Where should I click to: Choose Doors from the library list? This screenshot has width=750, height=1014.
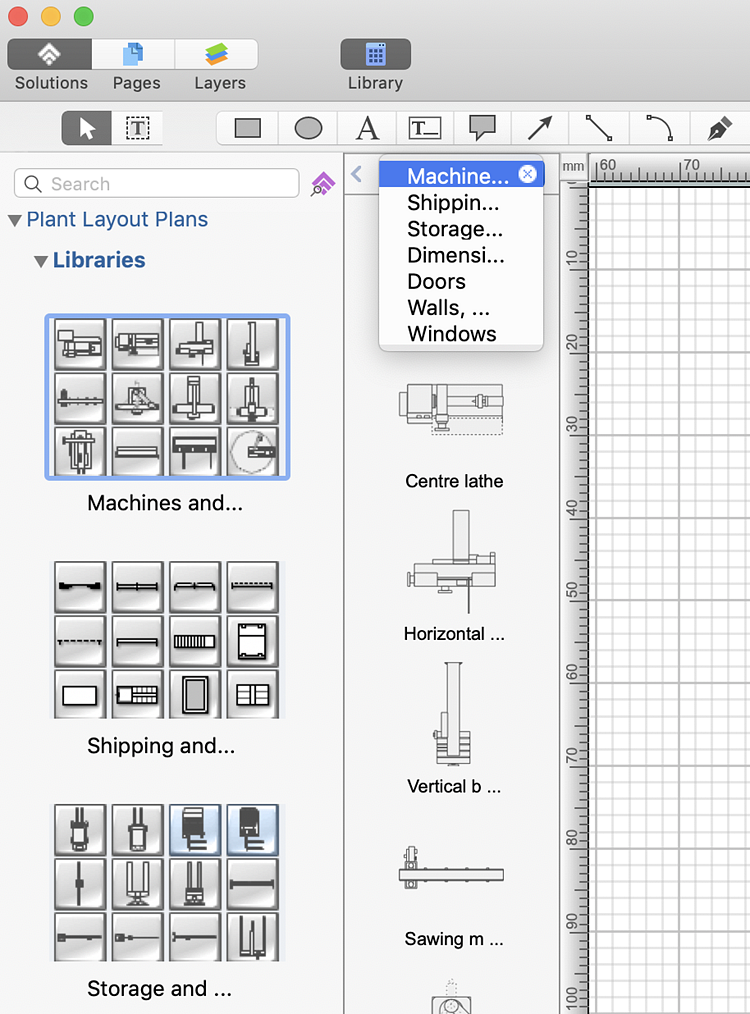point(436,282)
